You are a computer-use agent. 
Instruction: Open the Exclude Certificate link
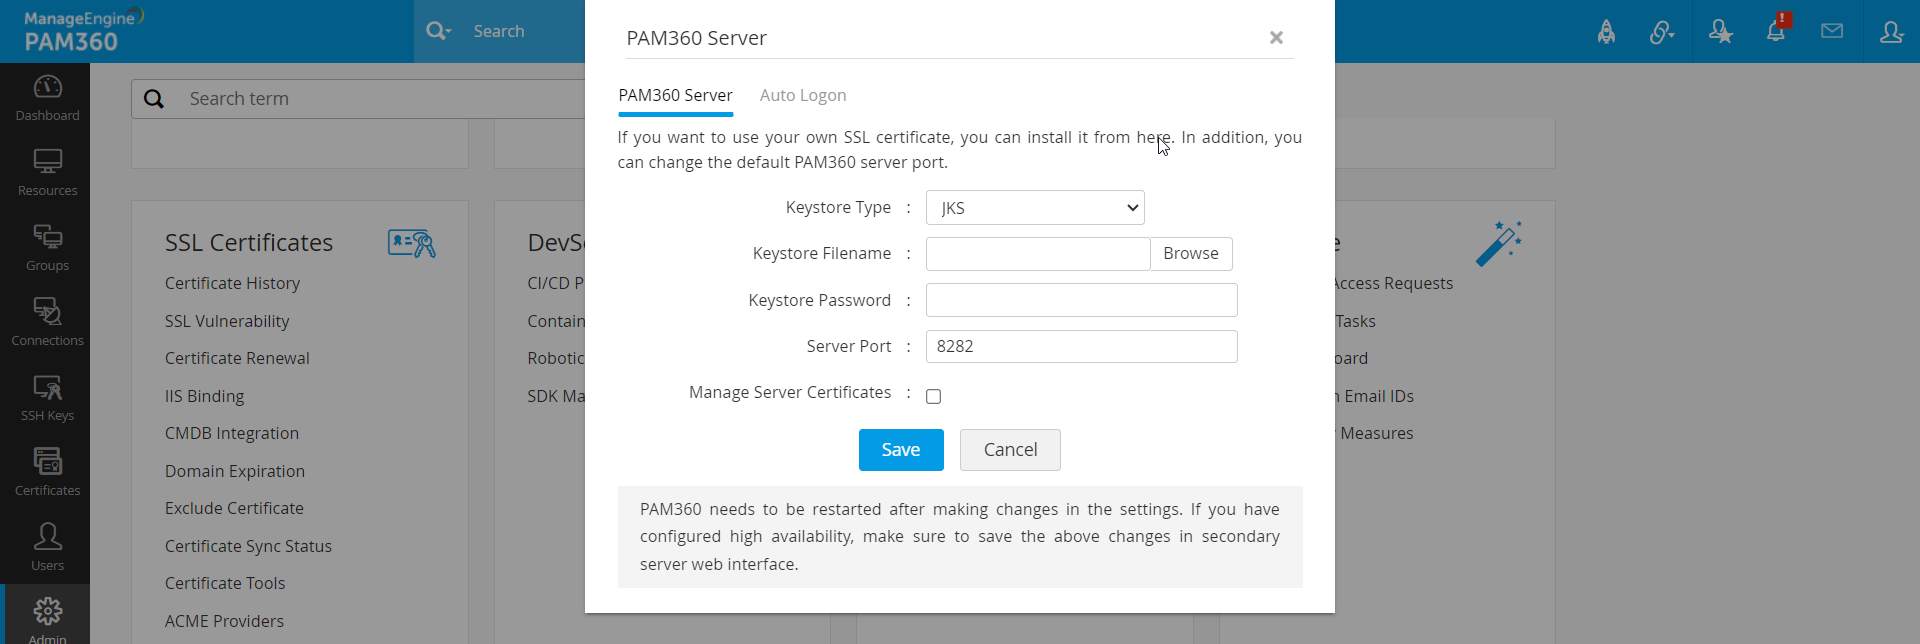tap(234, 508)
